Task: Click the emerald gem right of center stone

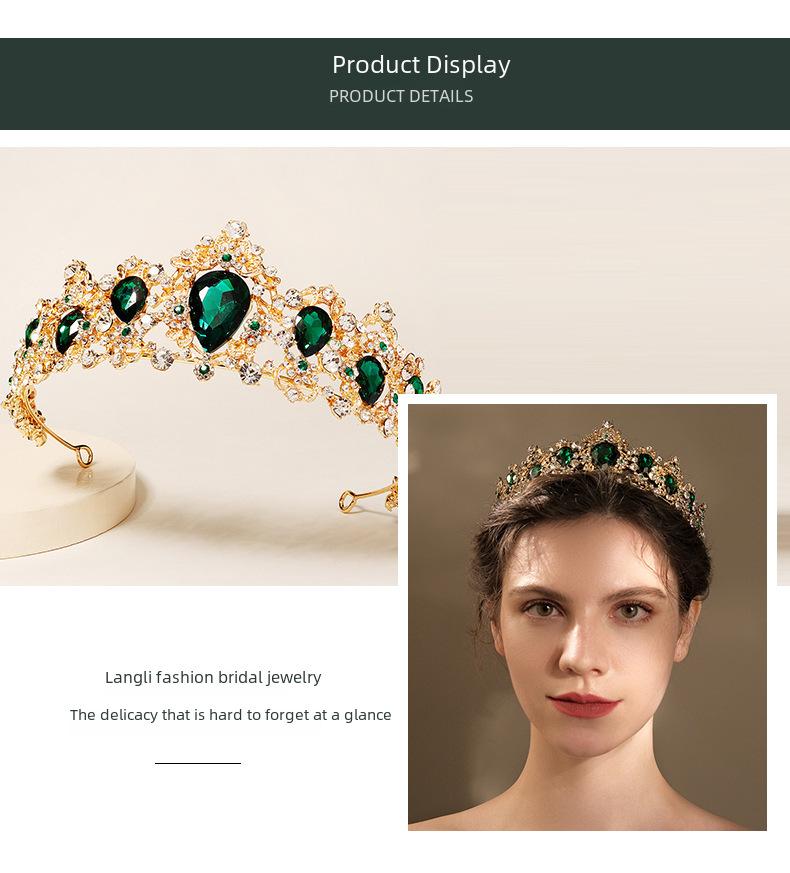Action: point(313,331)
